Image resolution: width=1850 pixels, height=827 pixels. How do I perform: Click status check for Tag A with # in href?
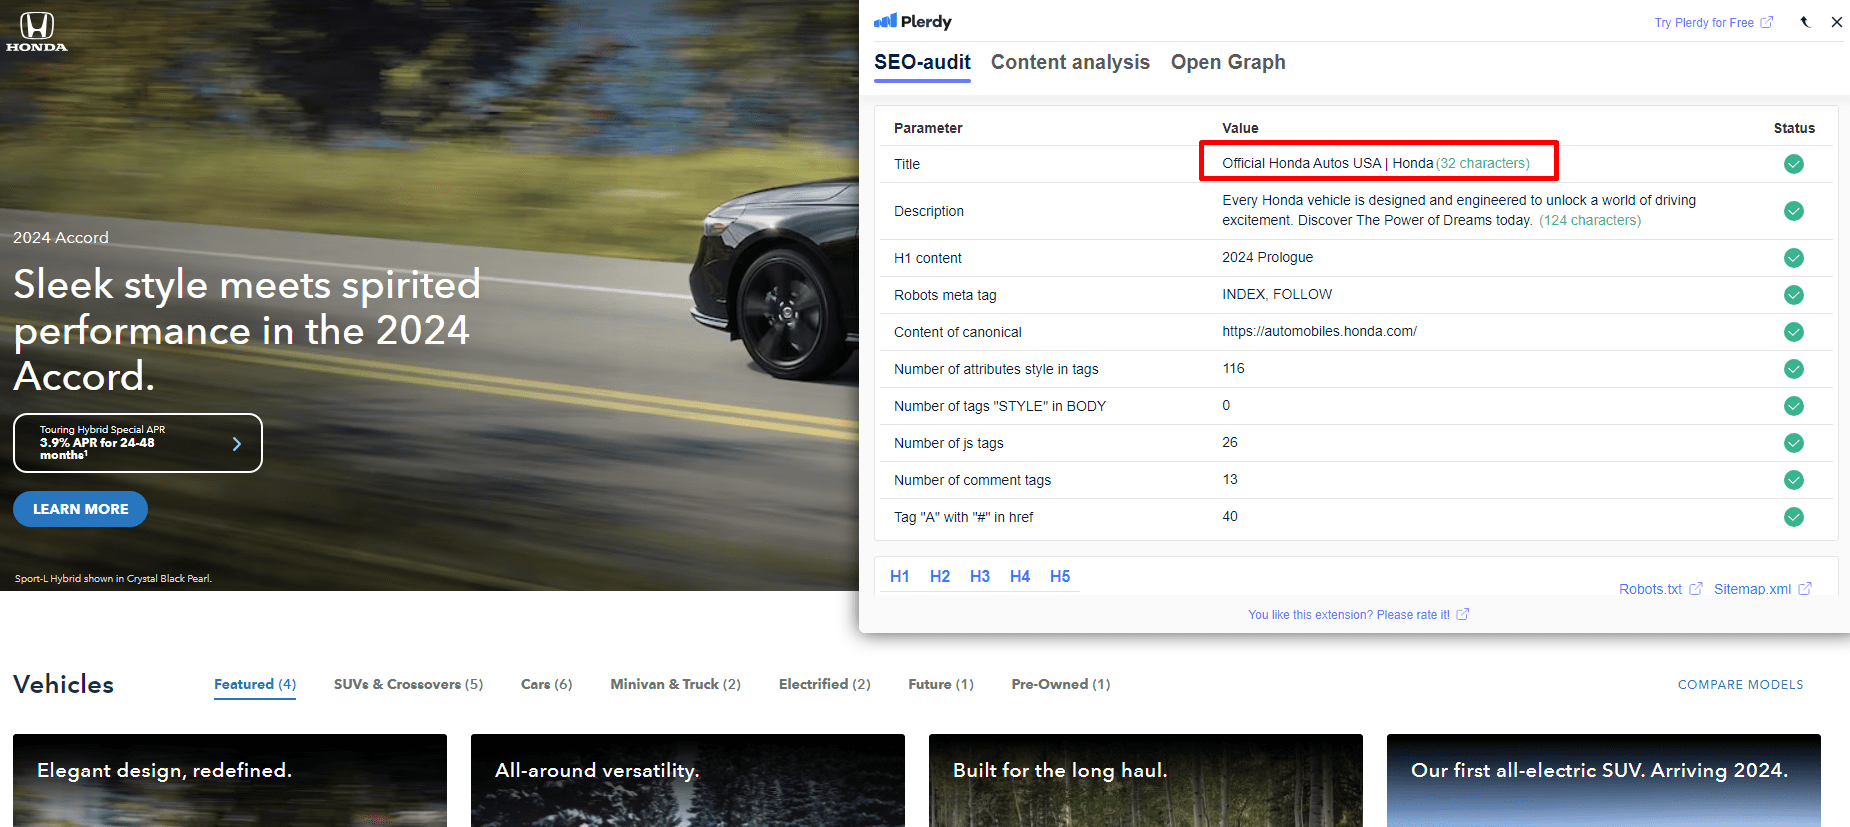(x=1794, y=517)
